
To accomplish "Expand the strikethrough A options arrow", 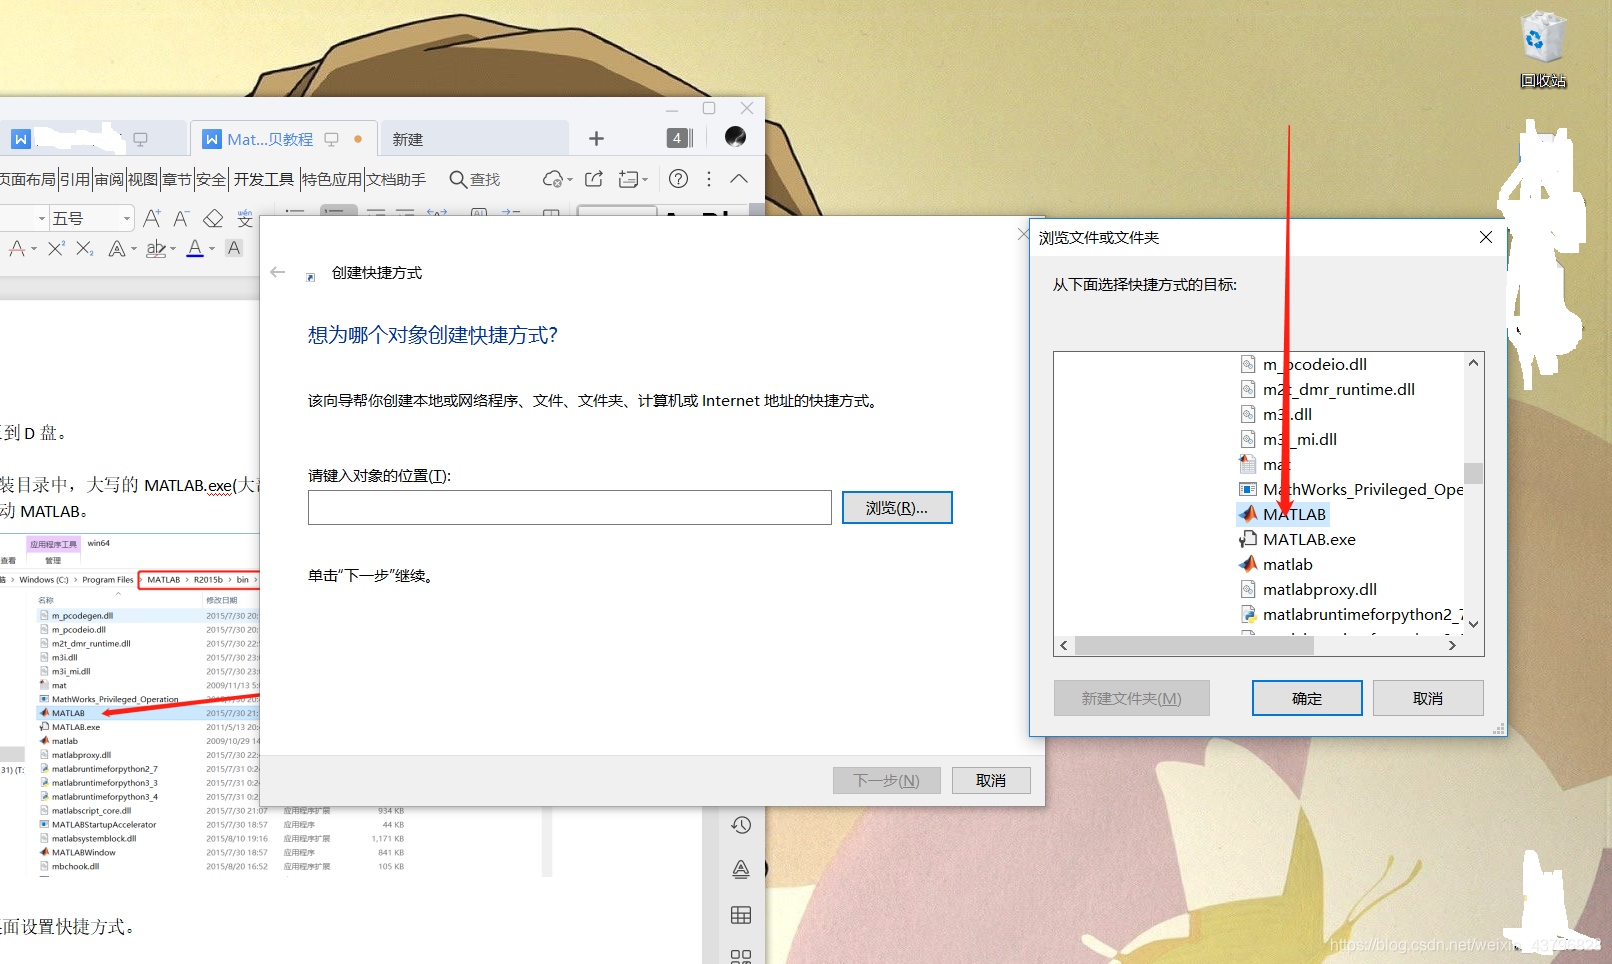I will coord(34,249).
